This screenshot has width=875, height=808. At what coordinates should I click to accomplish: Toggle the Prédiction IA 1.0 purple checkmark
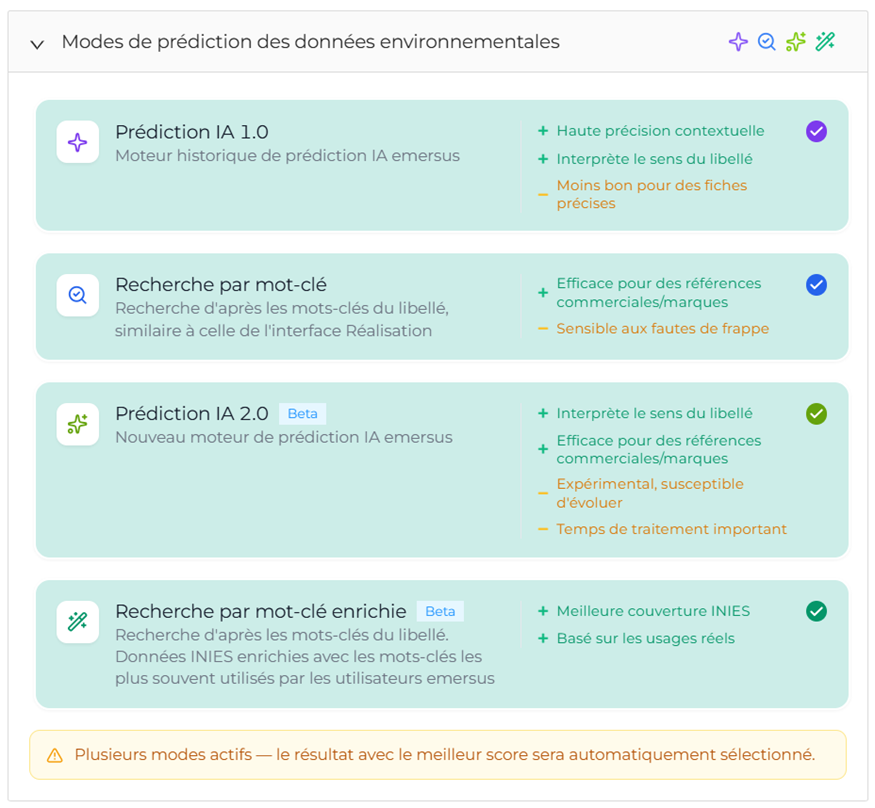click(816, 131)
